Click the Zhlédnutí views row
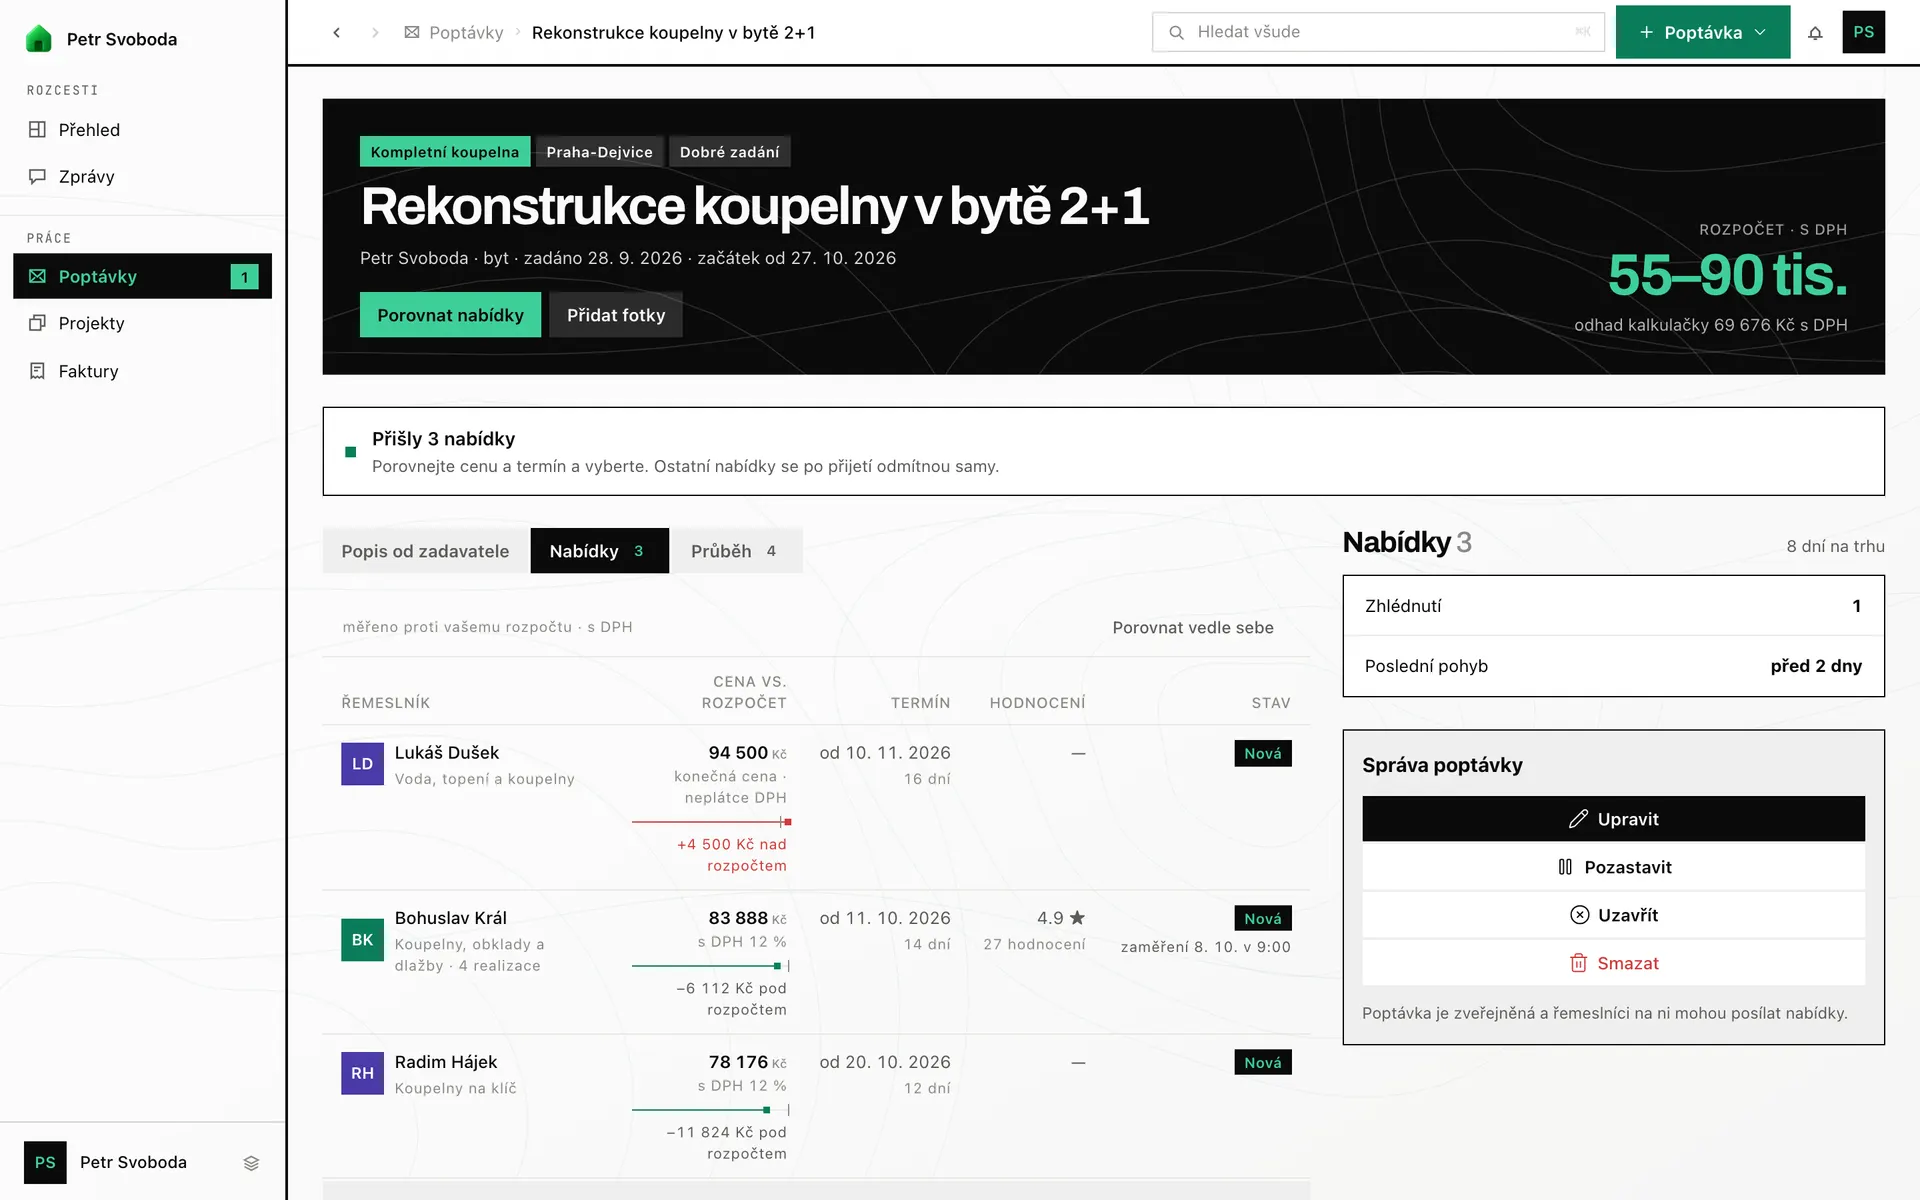Screen dimensions: 1920x1200 coord(1613,606)
